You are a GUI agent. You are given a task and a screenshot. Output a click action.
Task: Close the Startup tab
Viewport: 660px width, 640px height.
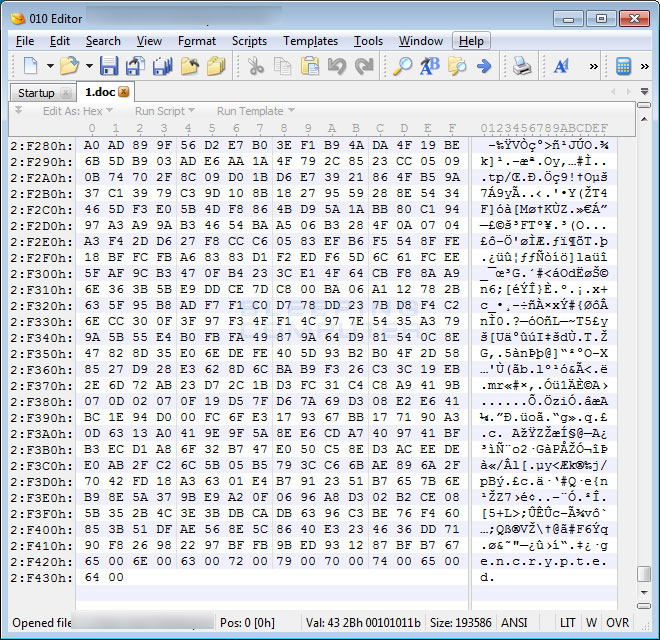click(x=66, y=93)
